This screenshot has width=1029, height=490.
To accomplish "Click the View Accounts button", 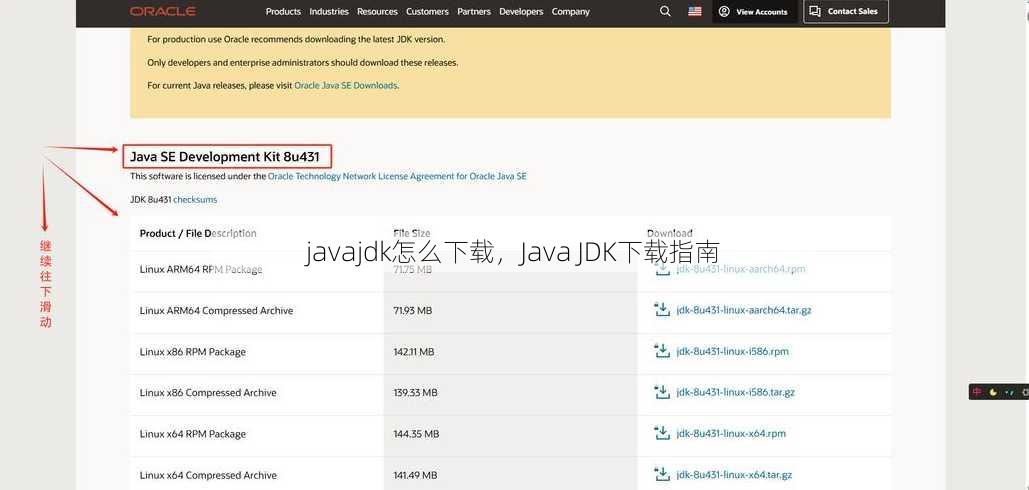I will (x=755, y=12).
